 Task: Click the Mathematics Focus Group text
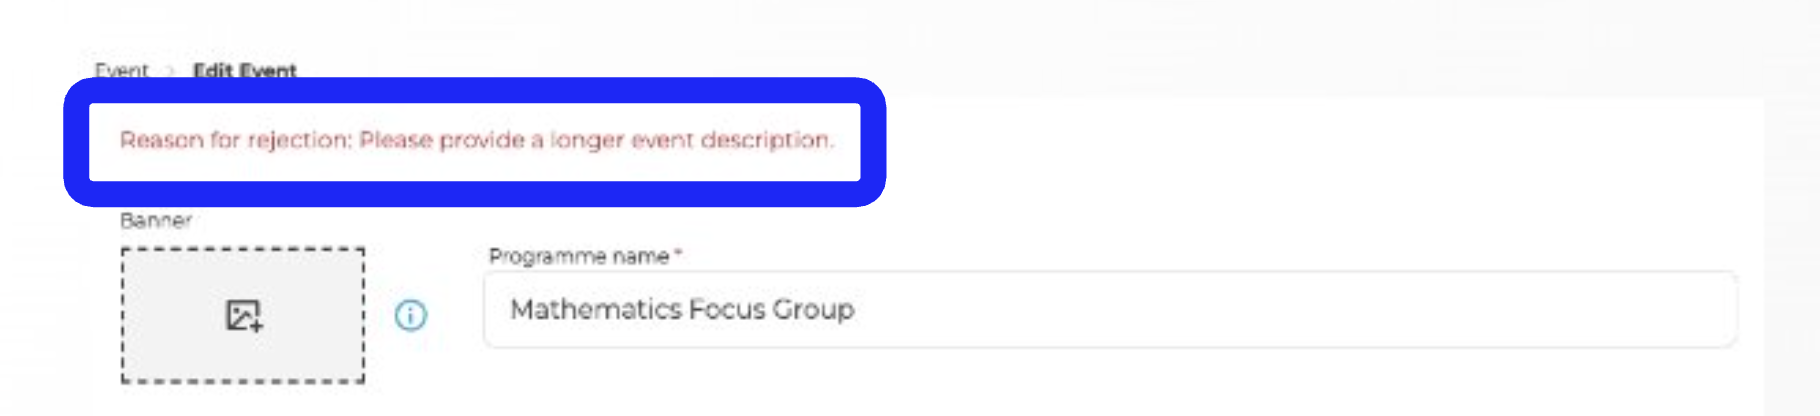click(x=682, y=309)
